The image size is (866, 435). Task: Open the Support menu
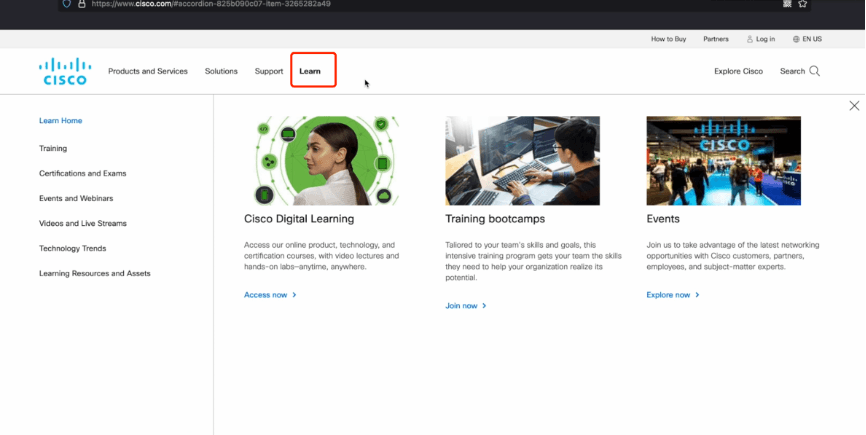click(269, 71)
